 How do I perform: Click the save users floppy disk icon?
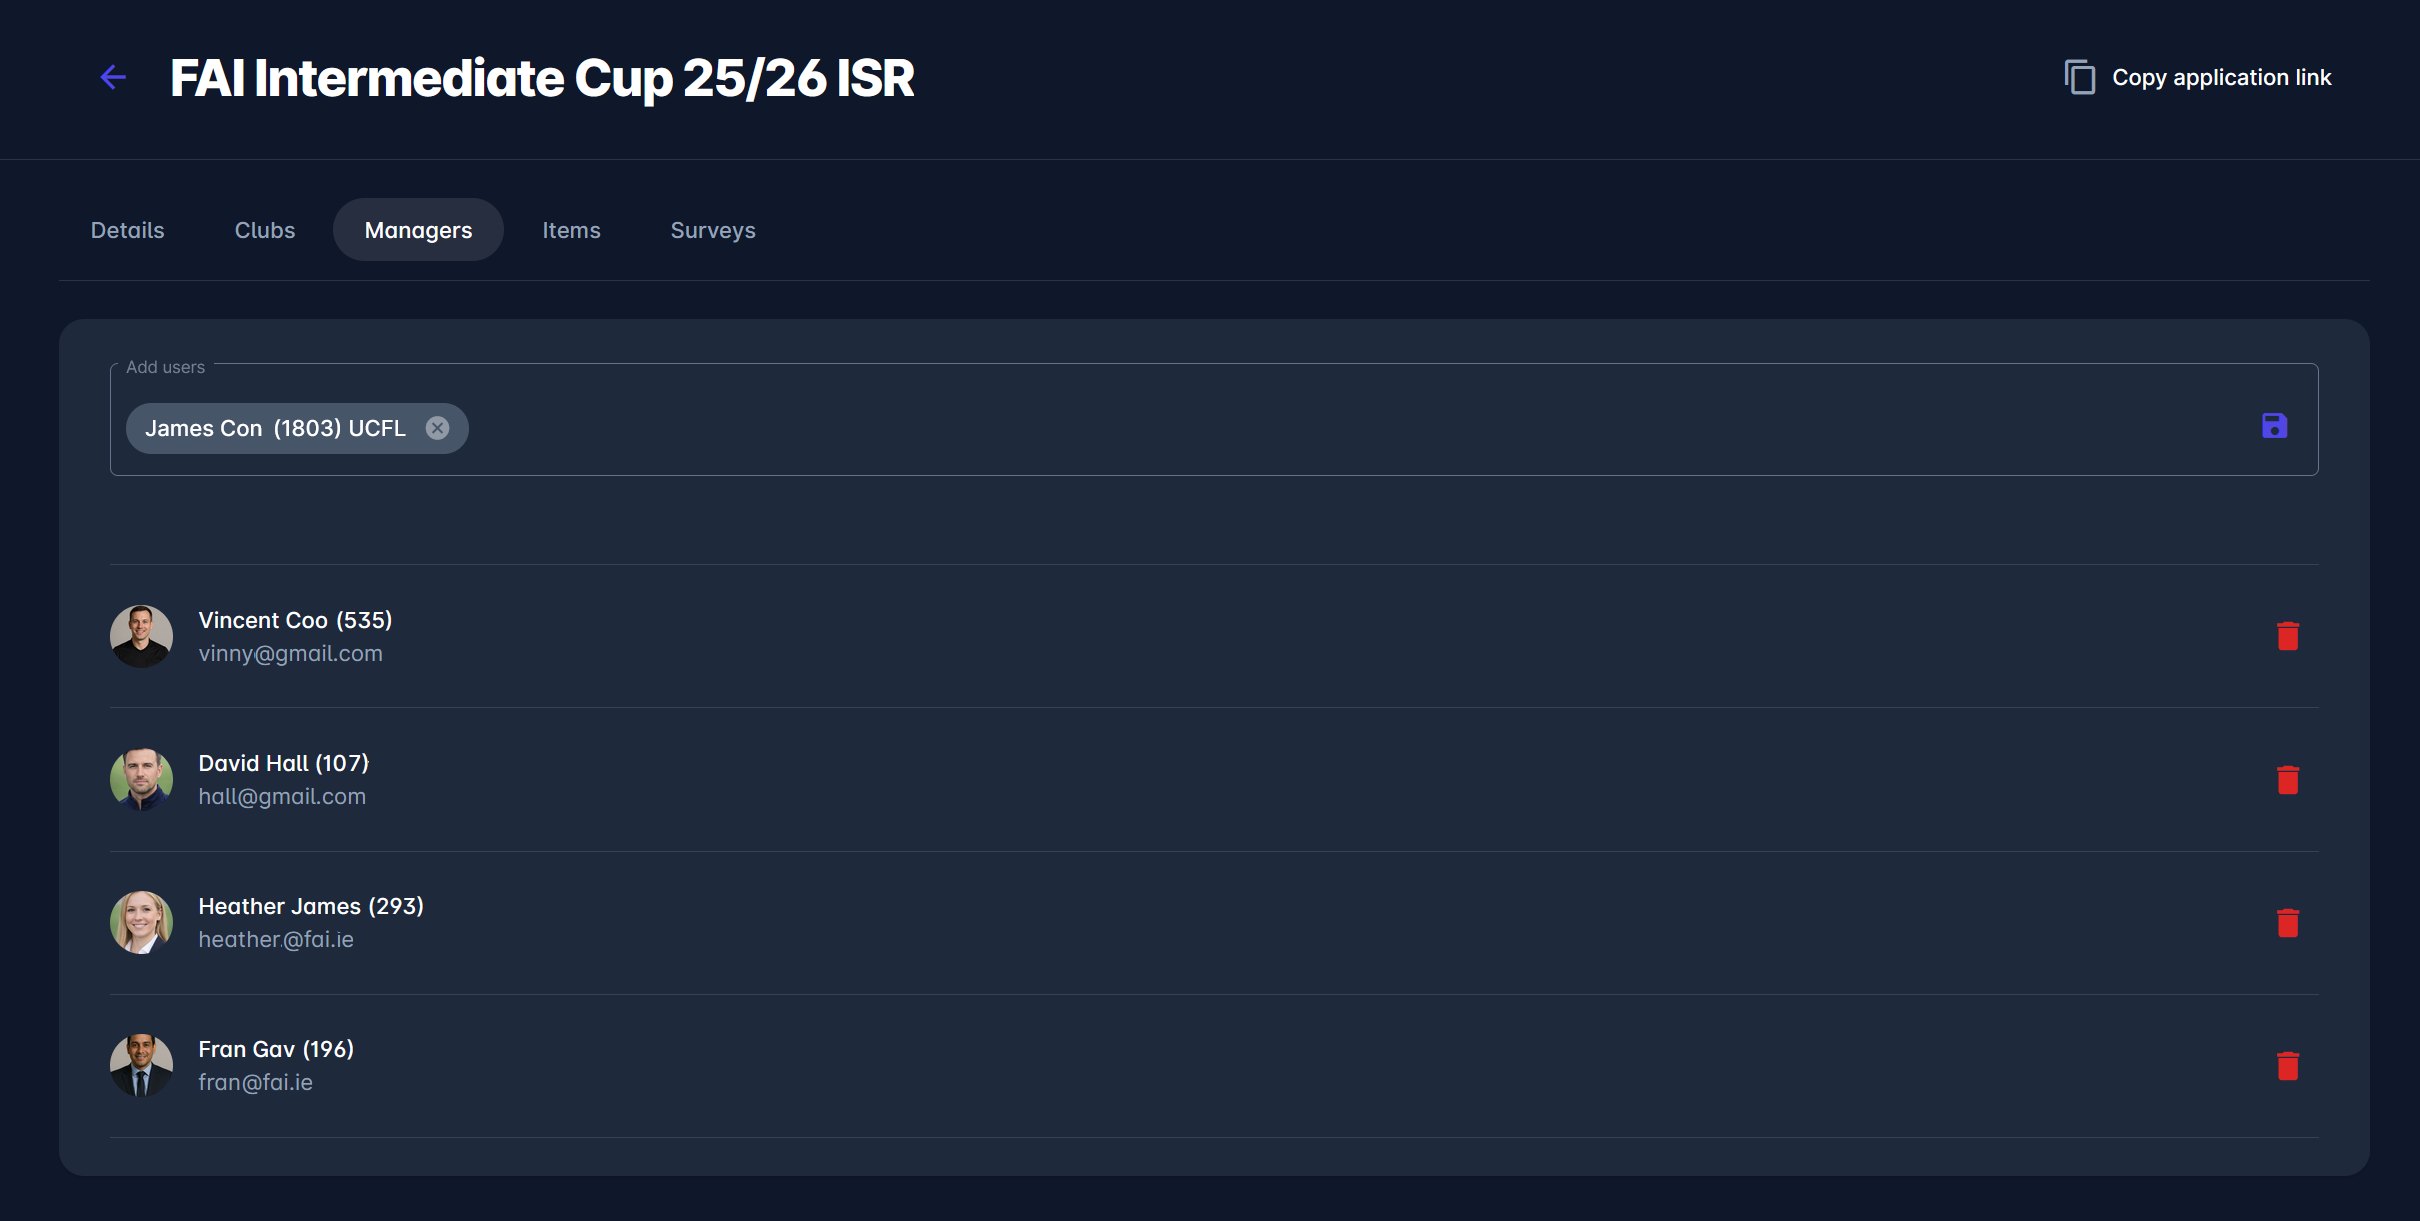tap(2274, 426)
